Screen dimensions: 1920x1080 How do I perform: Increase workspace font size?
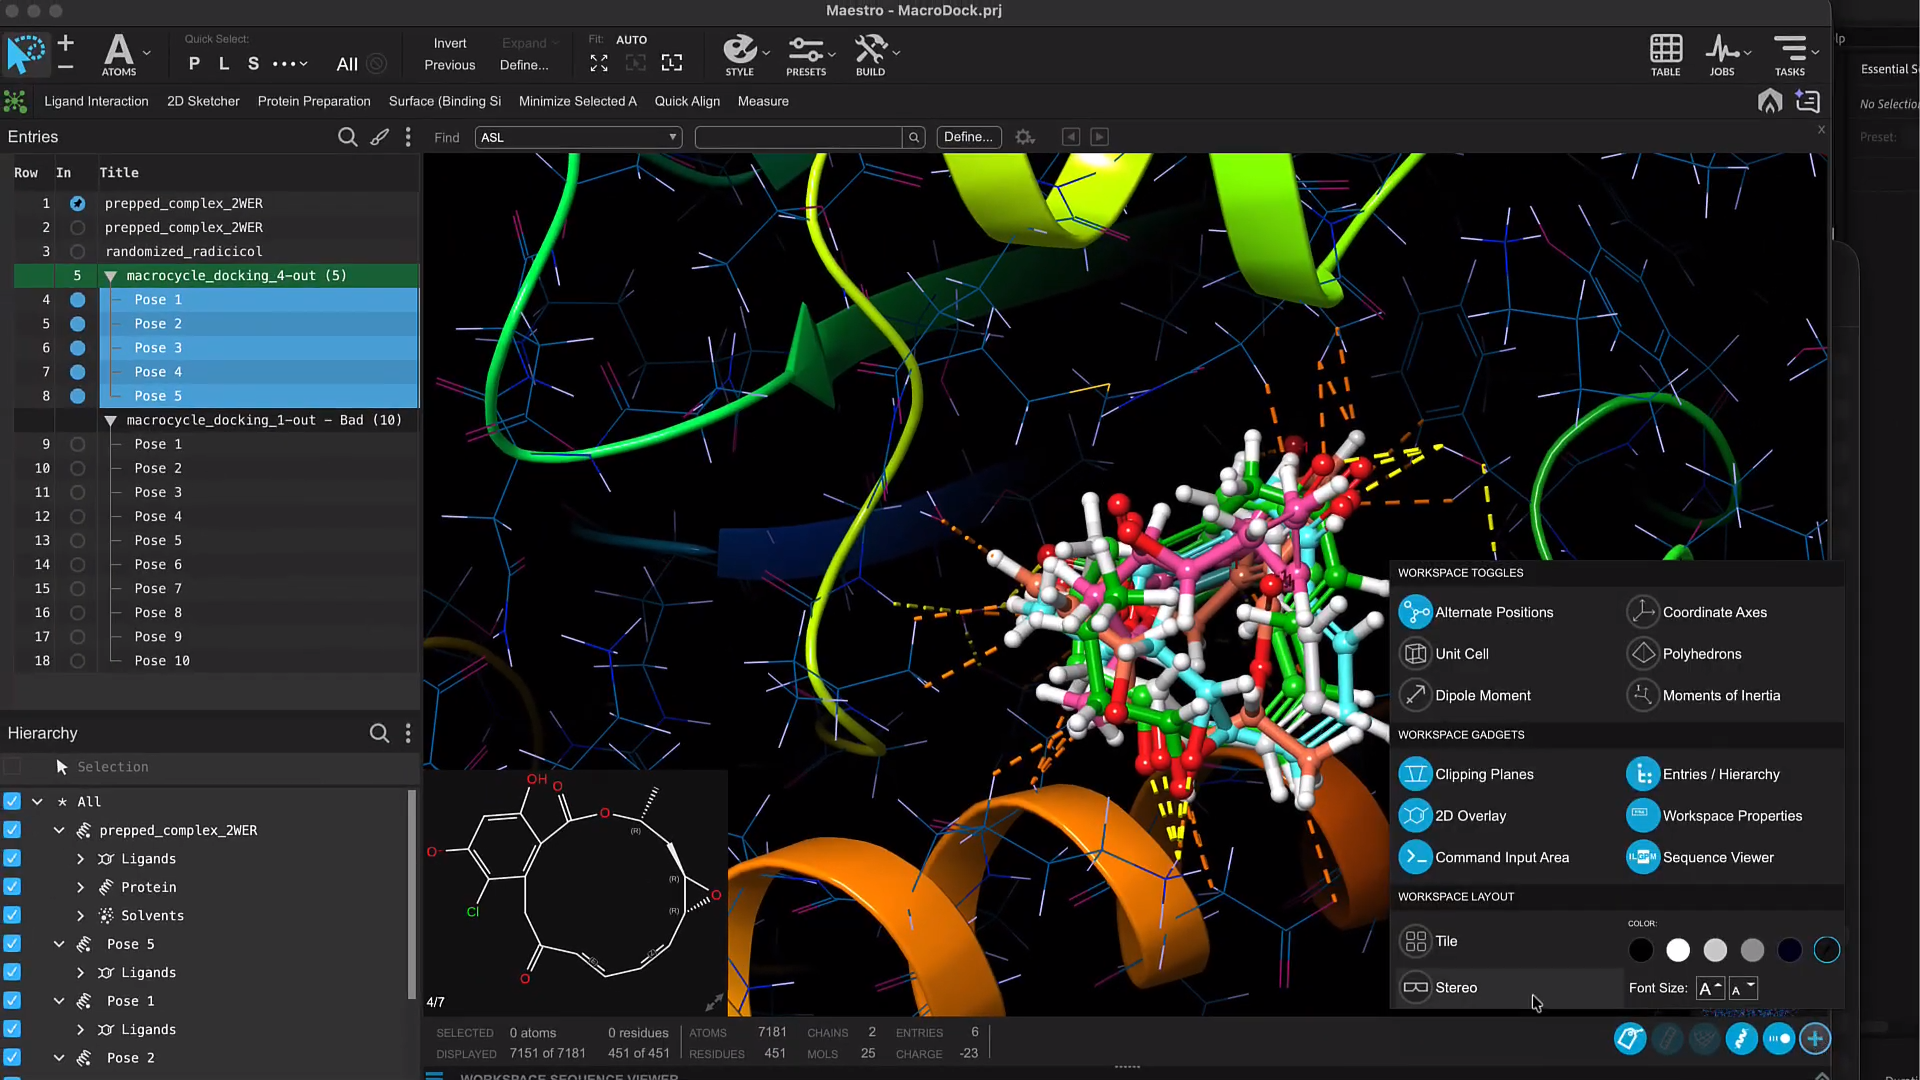tap(1710, 988)
